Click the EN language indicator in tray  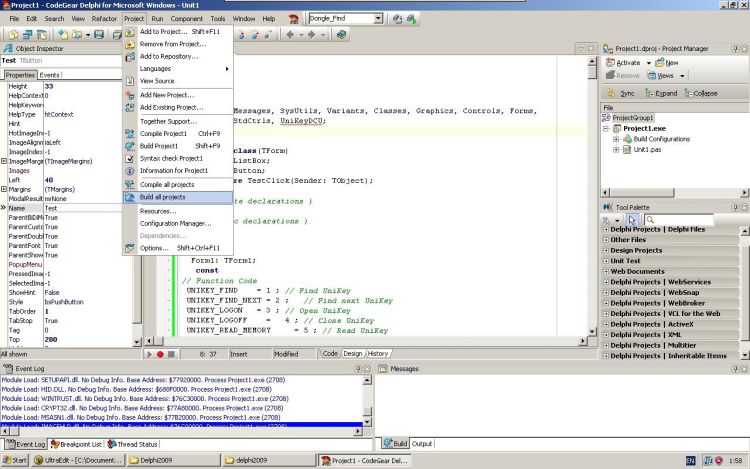pyautogui.click(x=691, y=461)
